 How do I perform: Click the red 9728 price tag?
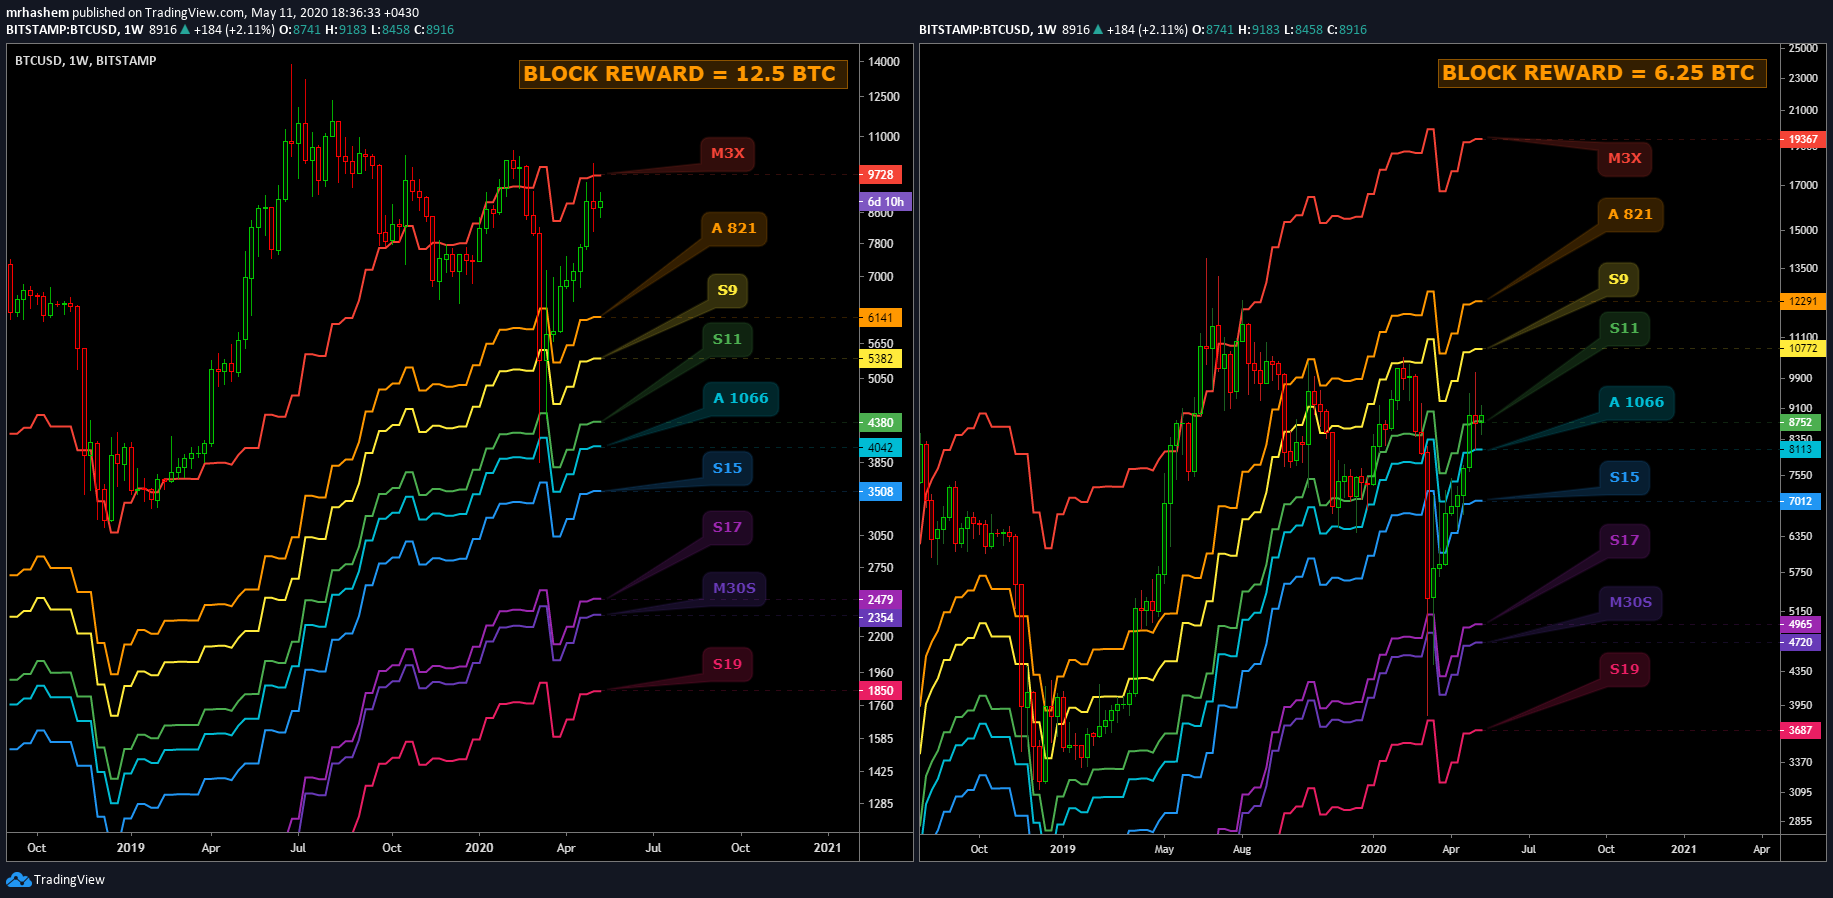pyautogui.click(x=880, y=175)
